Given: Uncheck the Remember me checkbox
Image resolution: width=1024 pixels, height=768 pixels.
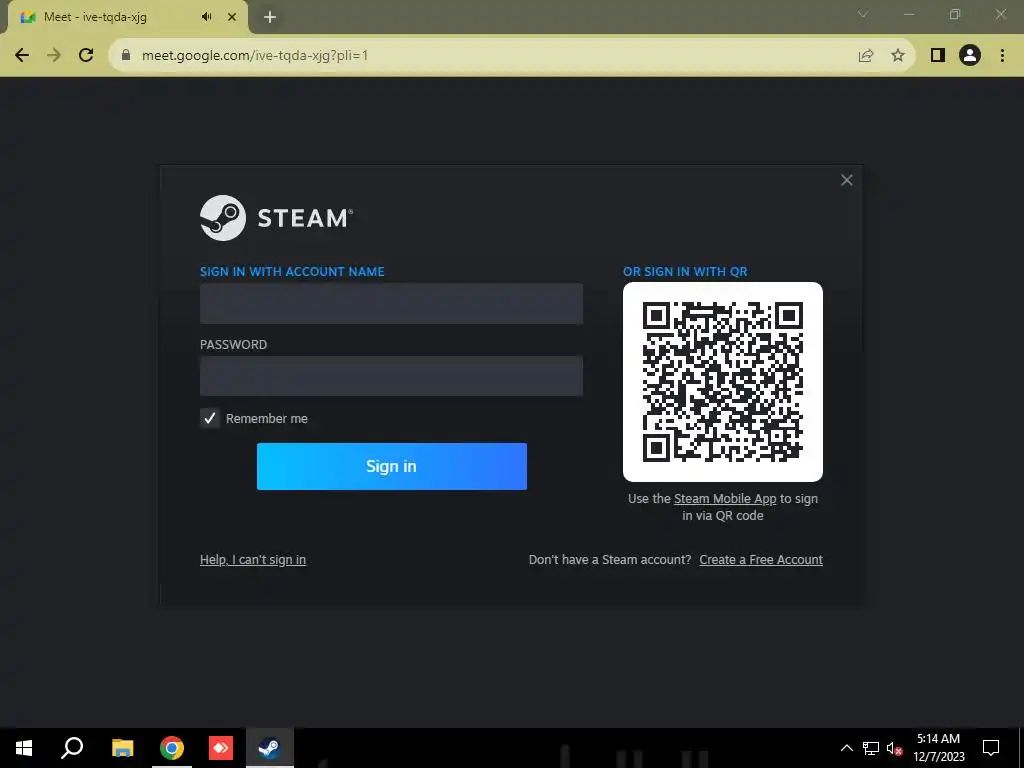Looking at the screenshot, I should 210,418.
